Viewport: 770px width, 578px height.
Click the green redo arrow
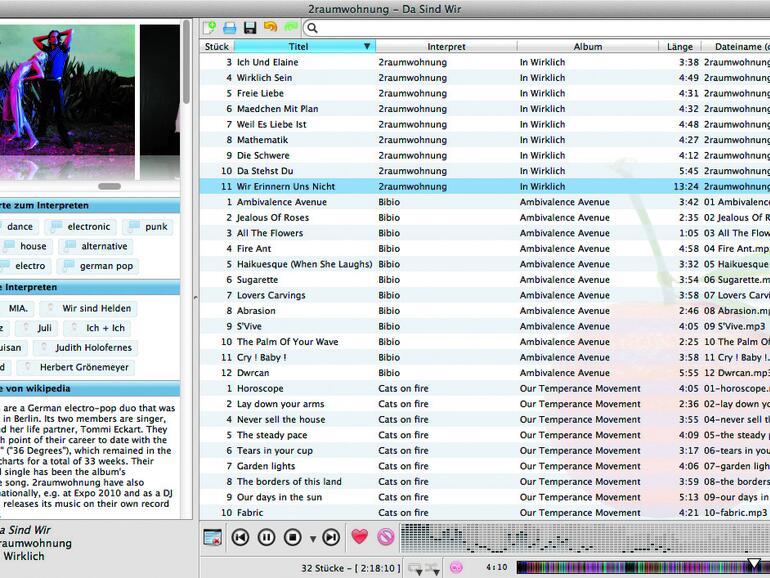(291, 27)
